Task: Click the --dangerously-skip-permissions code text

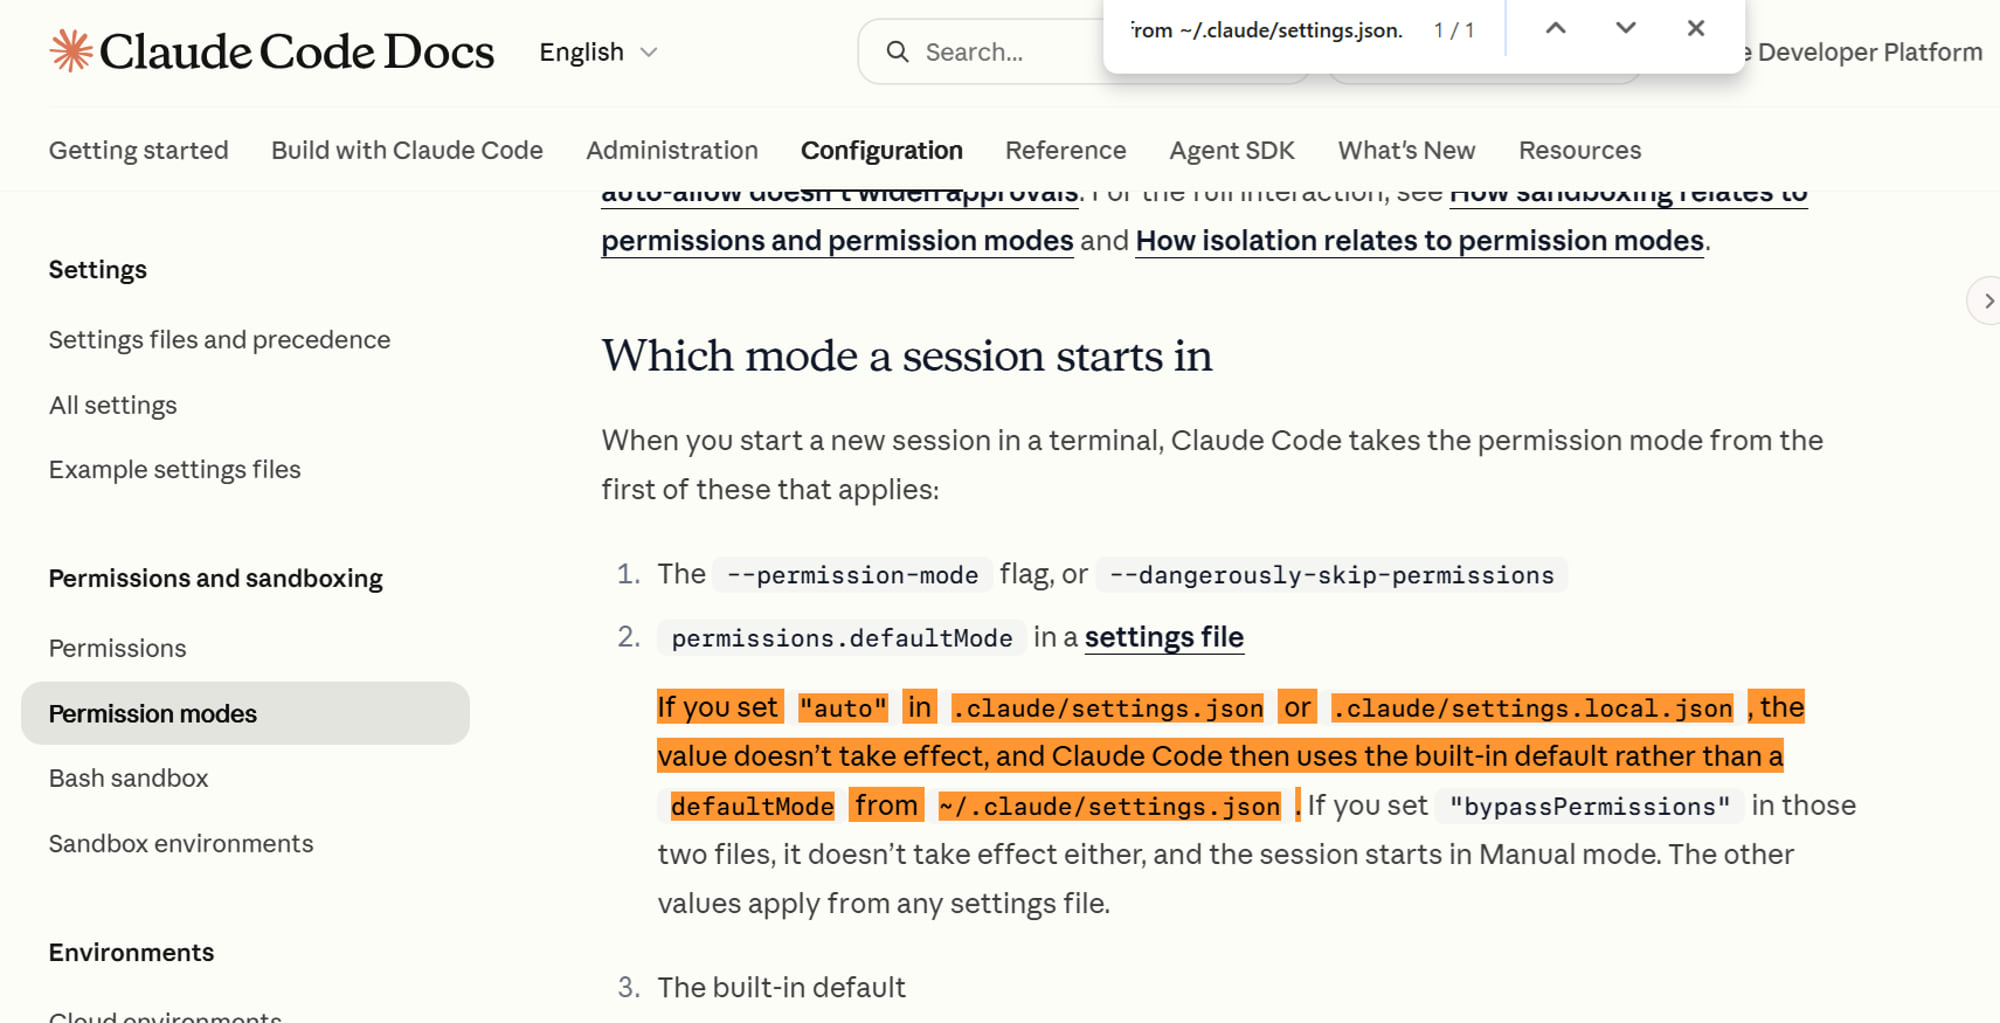Action: coord(1332,575)
